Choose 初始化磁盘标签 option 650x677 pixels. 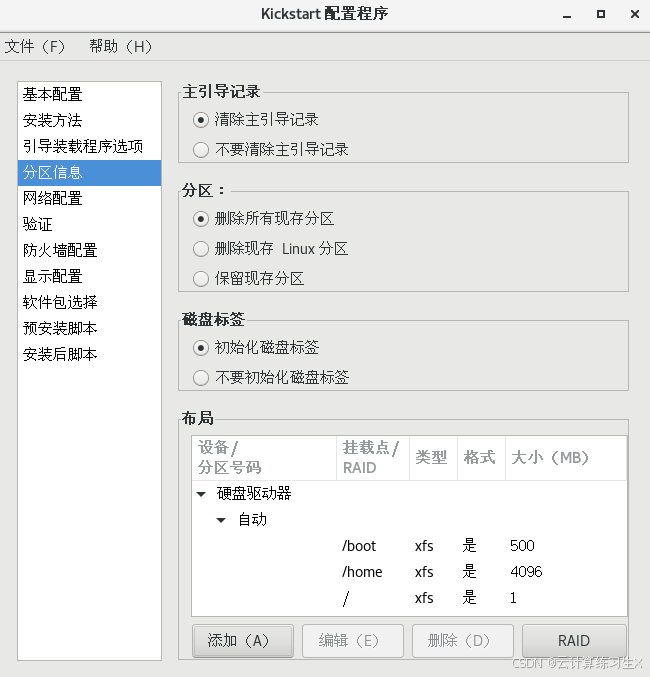[201, 348]
